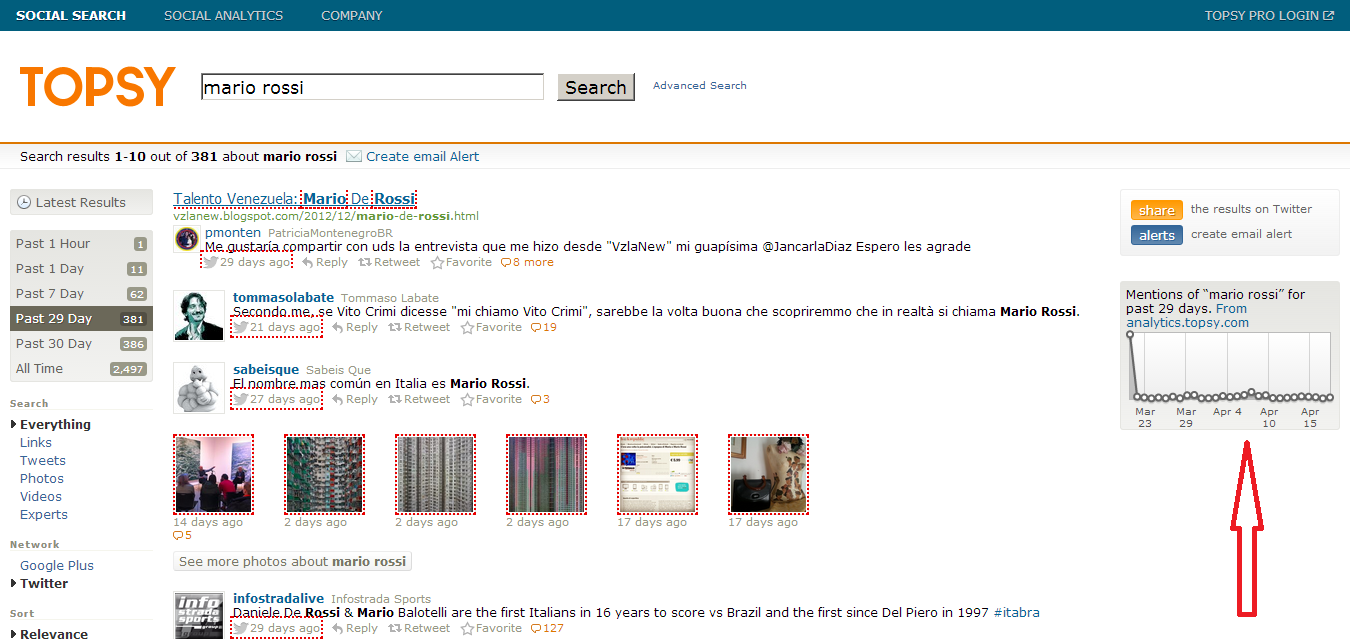Click Create email Alert link
Screen dimensions: 1350x639
[x=422, y=156]
